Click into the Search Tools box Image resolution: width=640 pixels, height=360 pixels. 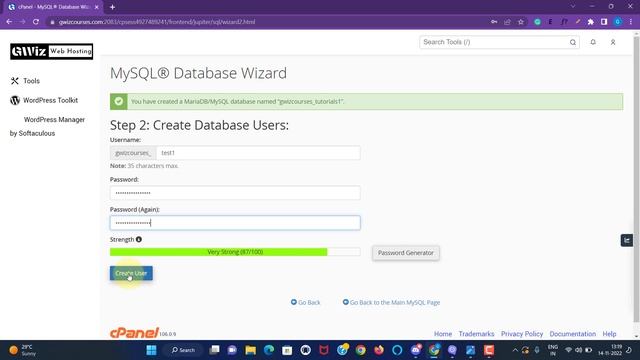pos(494,42)
